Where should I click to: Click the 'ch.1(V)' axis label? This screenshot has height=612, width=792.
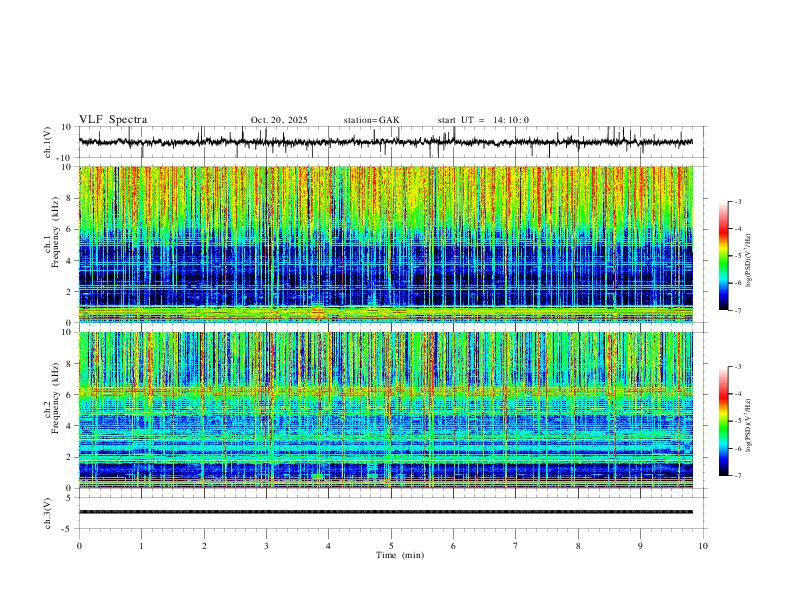pos(48,142)
